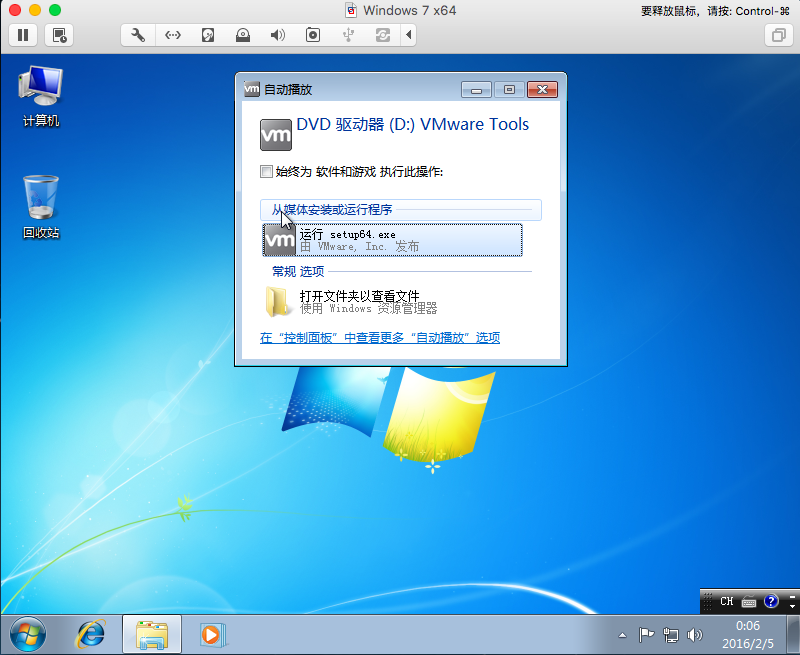Screen dimensions: 800x655
Task: Minimize the language bar
Action: pyautogui.click(x=792, y=596)
